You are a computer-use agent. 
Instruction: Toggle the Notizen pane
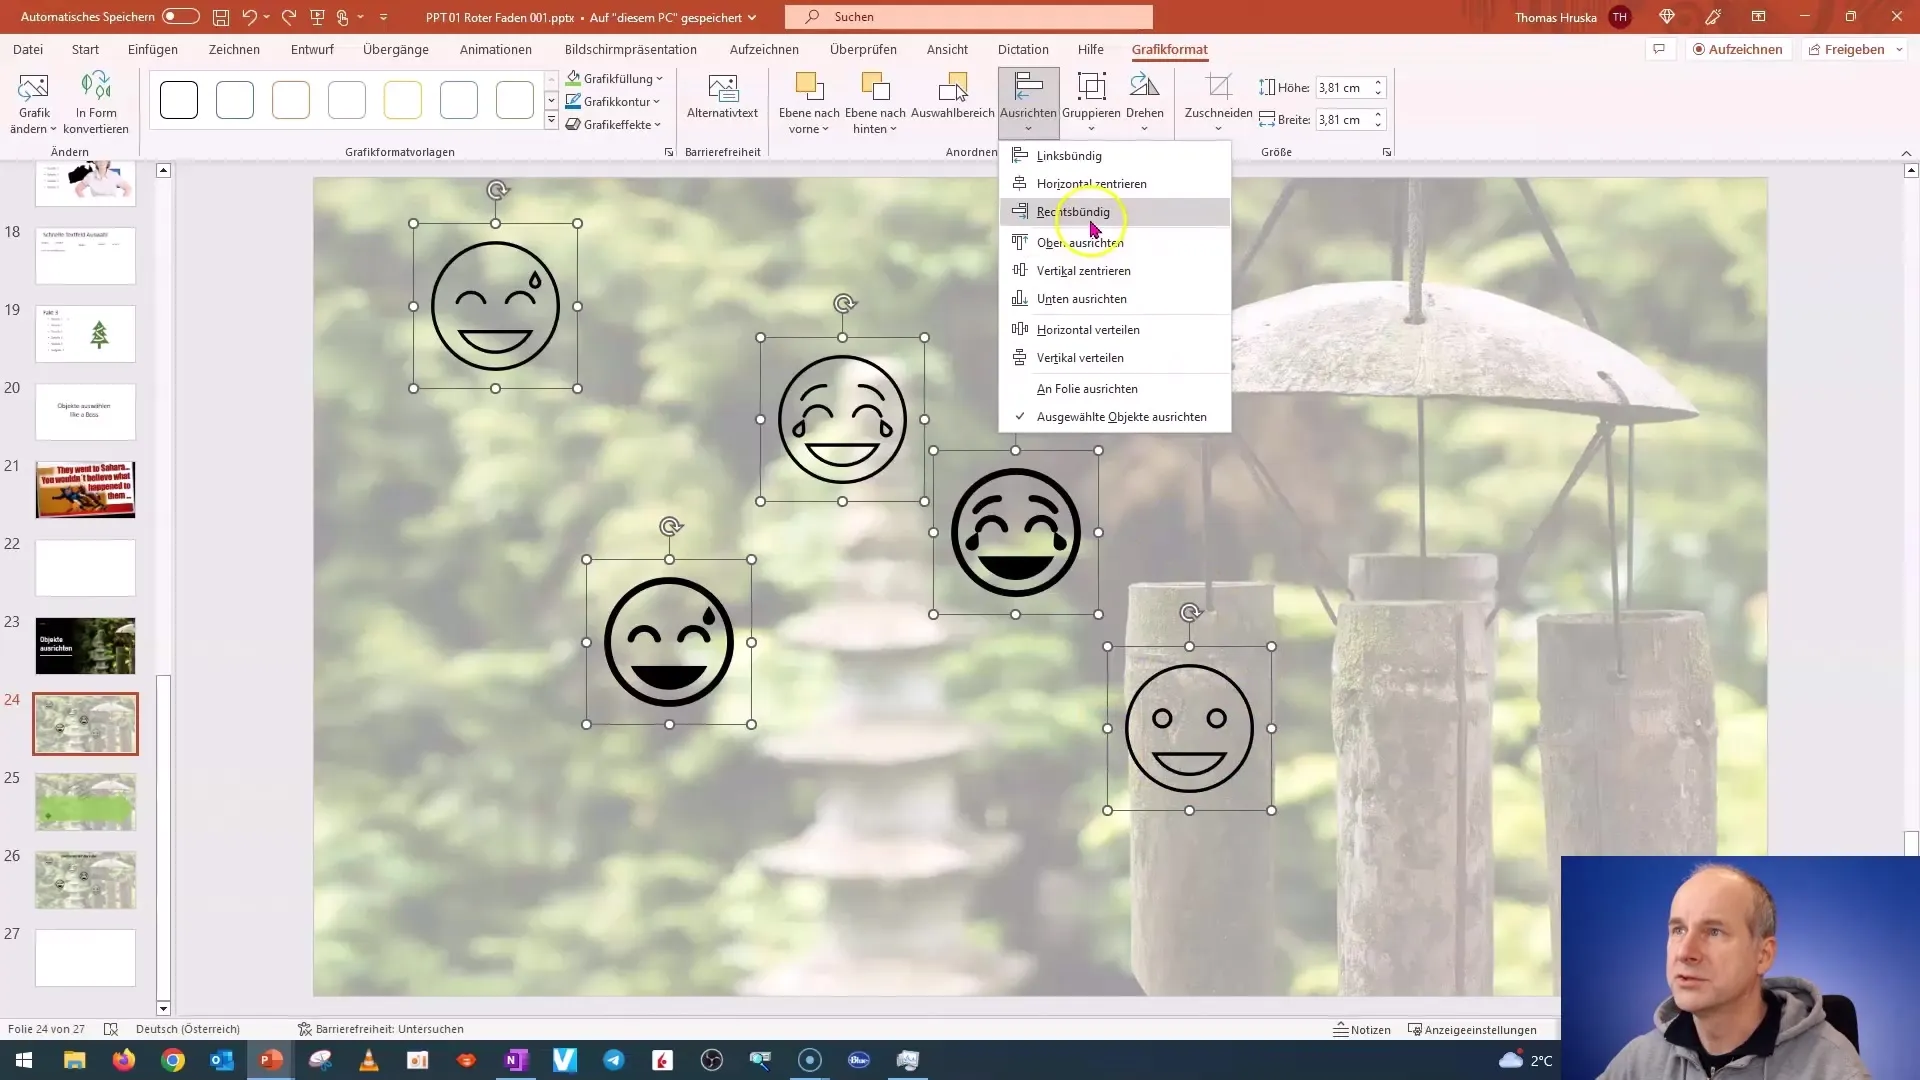pos(1362,1029)
